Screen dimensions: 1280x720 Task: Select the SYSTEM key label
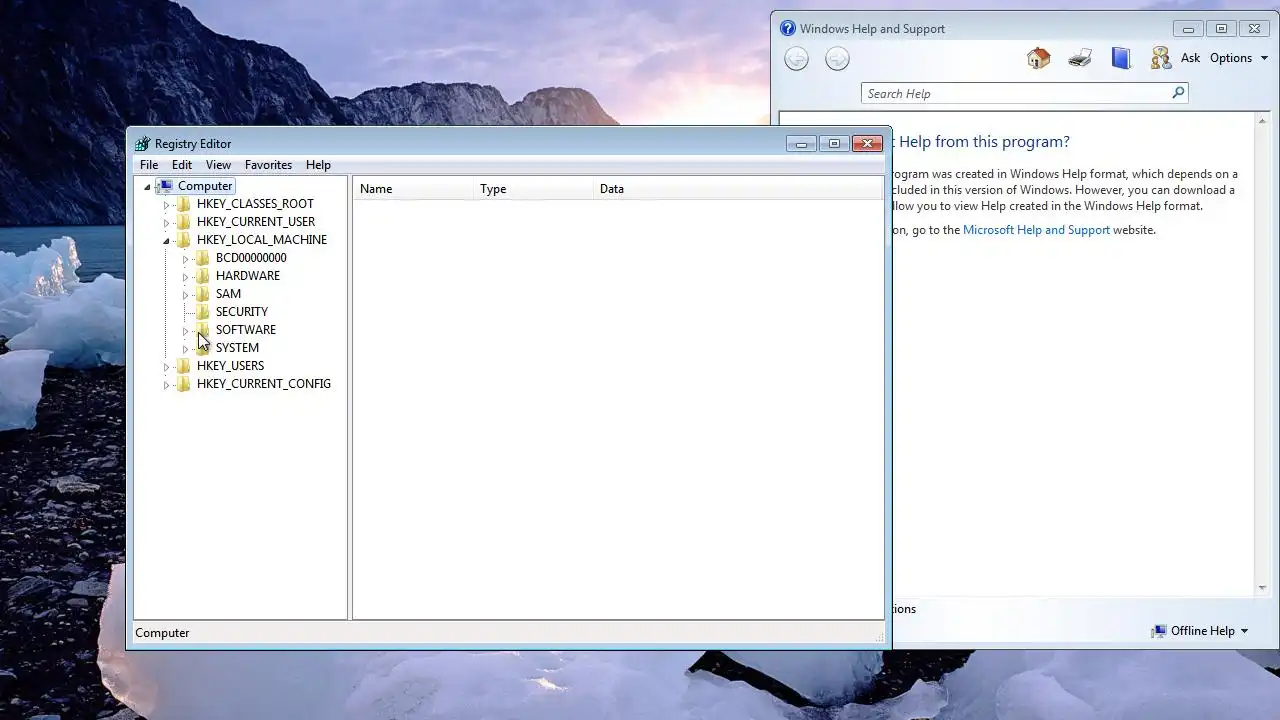tap(237, 348)
